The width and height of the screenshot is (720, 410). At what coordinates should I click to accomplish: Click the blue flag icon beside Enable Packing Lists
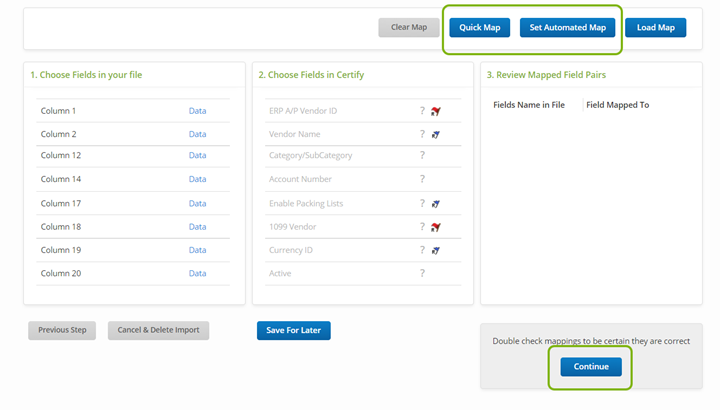(x=436, y=203)
